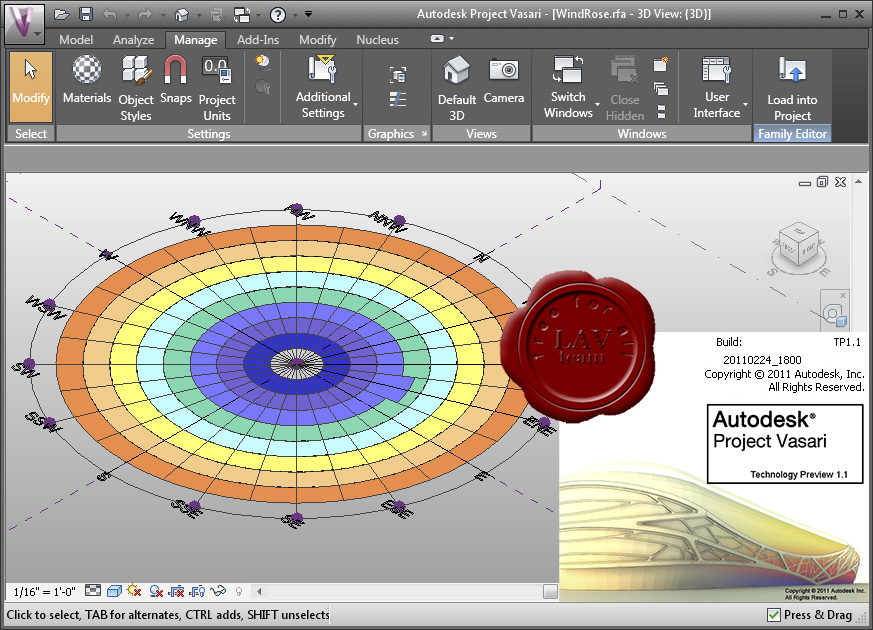Switch to the Model tab
Viewport: 873px width, 630px height.
click(76, 40)
